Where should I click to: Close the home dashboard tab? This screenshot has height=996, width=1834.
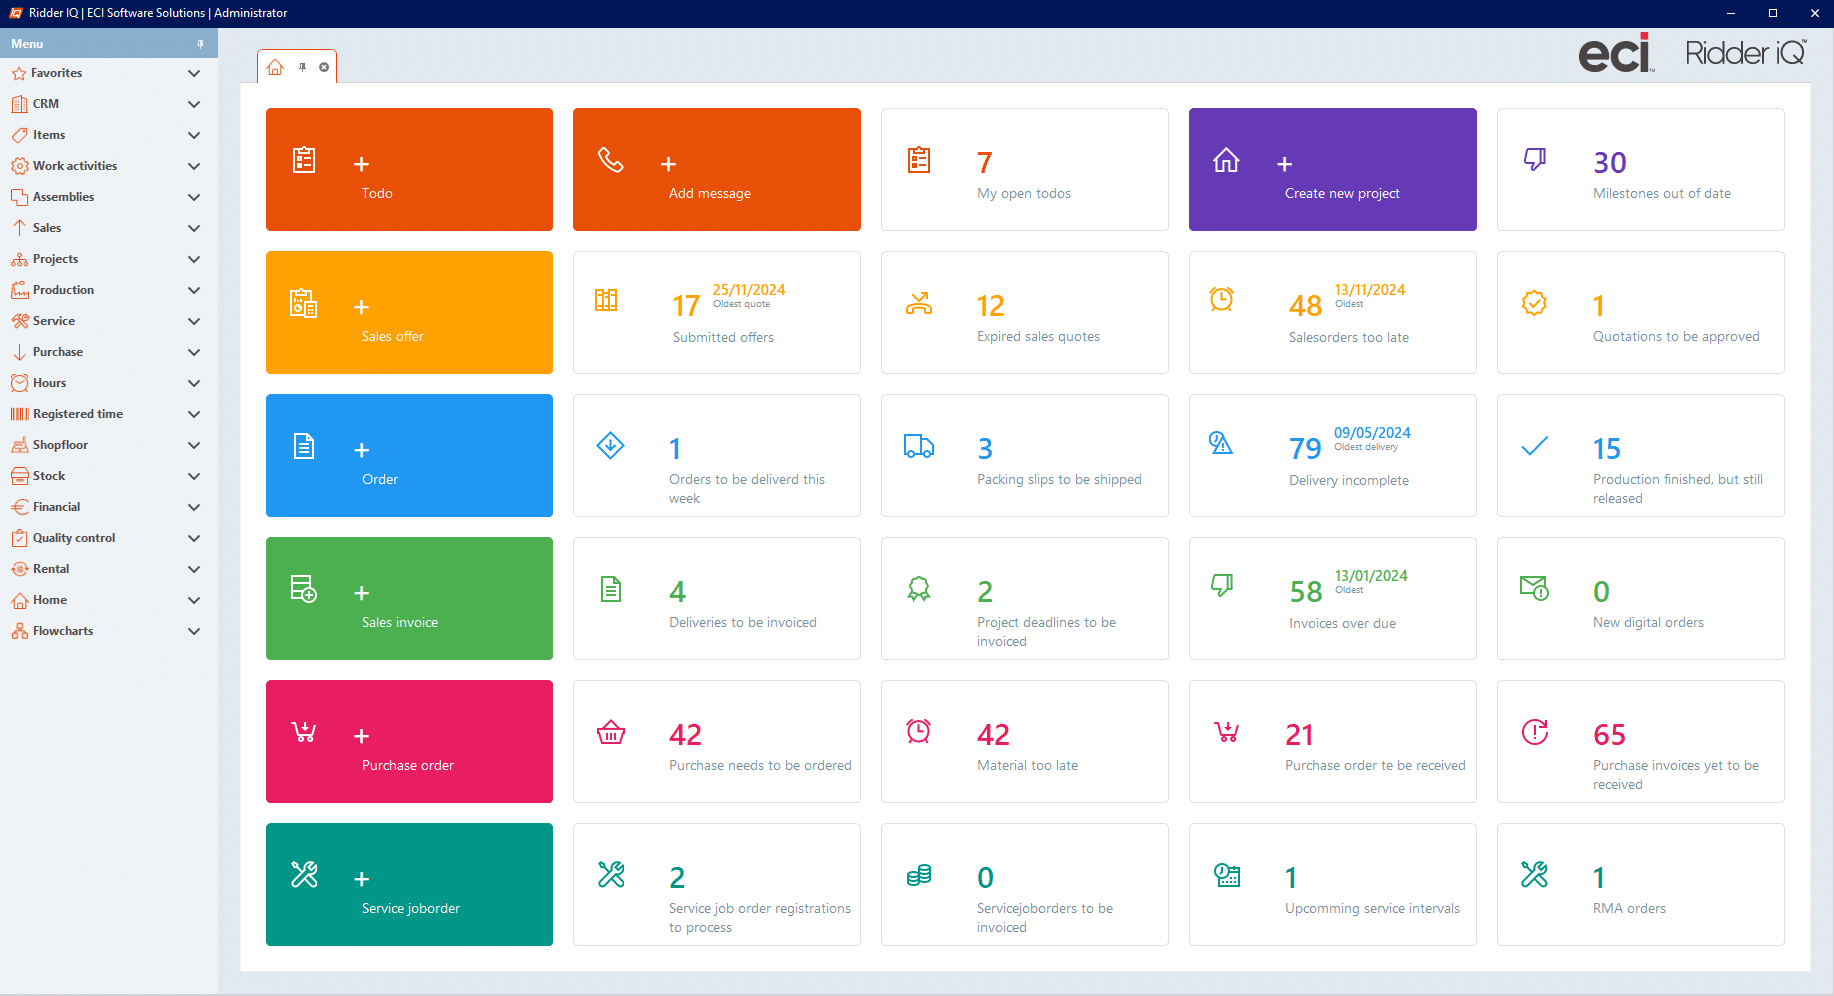pyautogui.click(x=324, y=68)
